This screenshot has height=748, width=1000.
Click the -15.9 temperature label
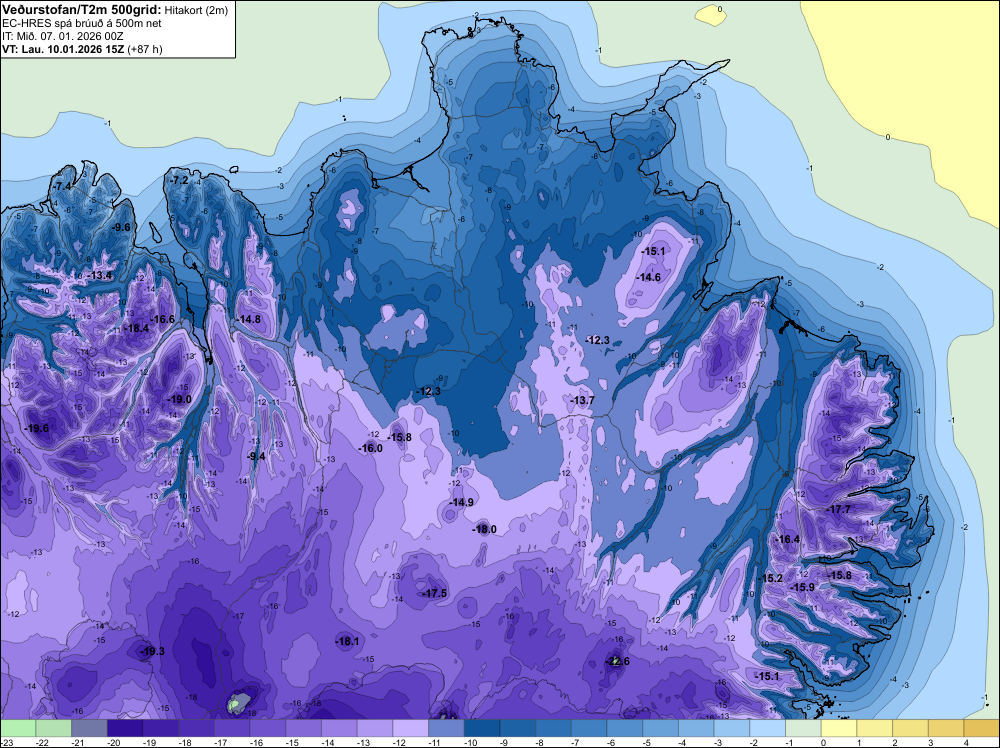point(802,587)
